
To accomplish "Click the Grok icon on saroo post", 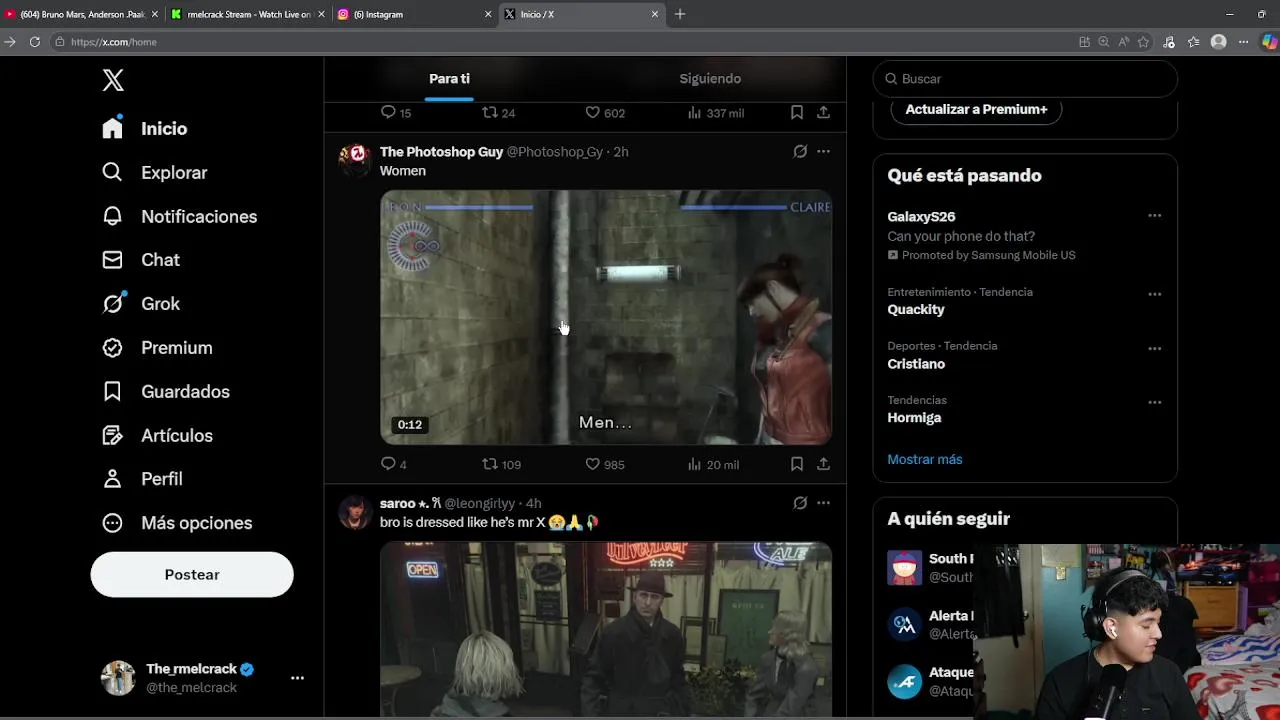I will (x=800, y=503).
